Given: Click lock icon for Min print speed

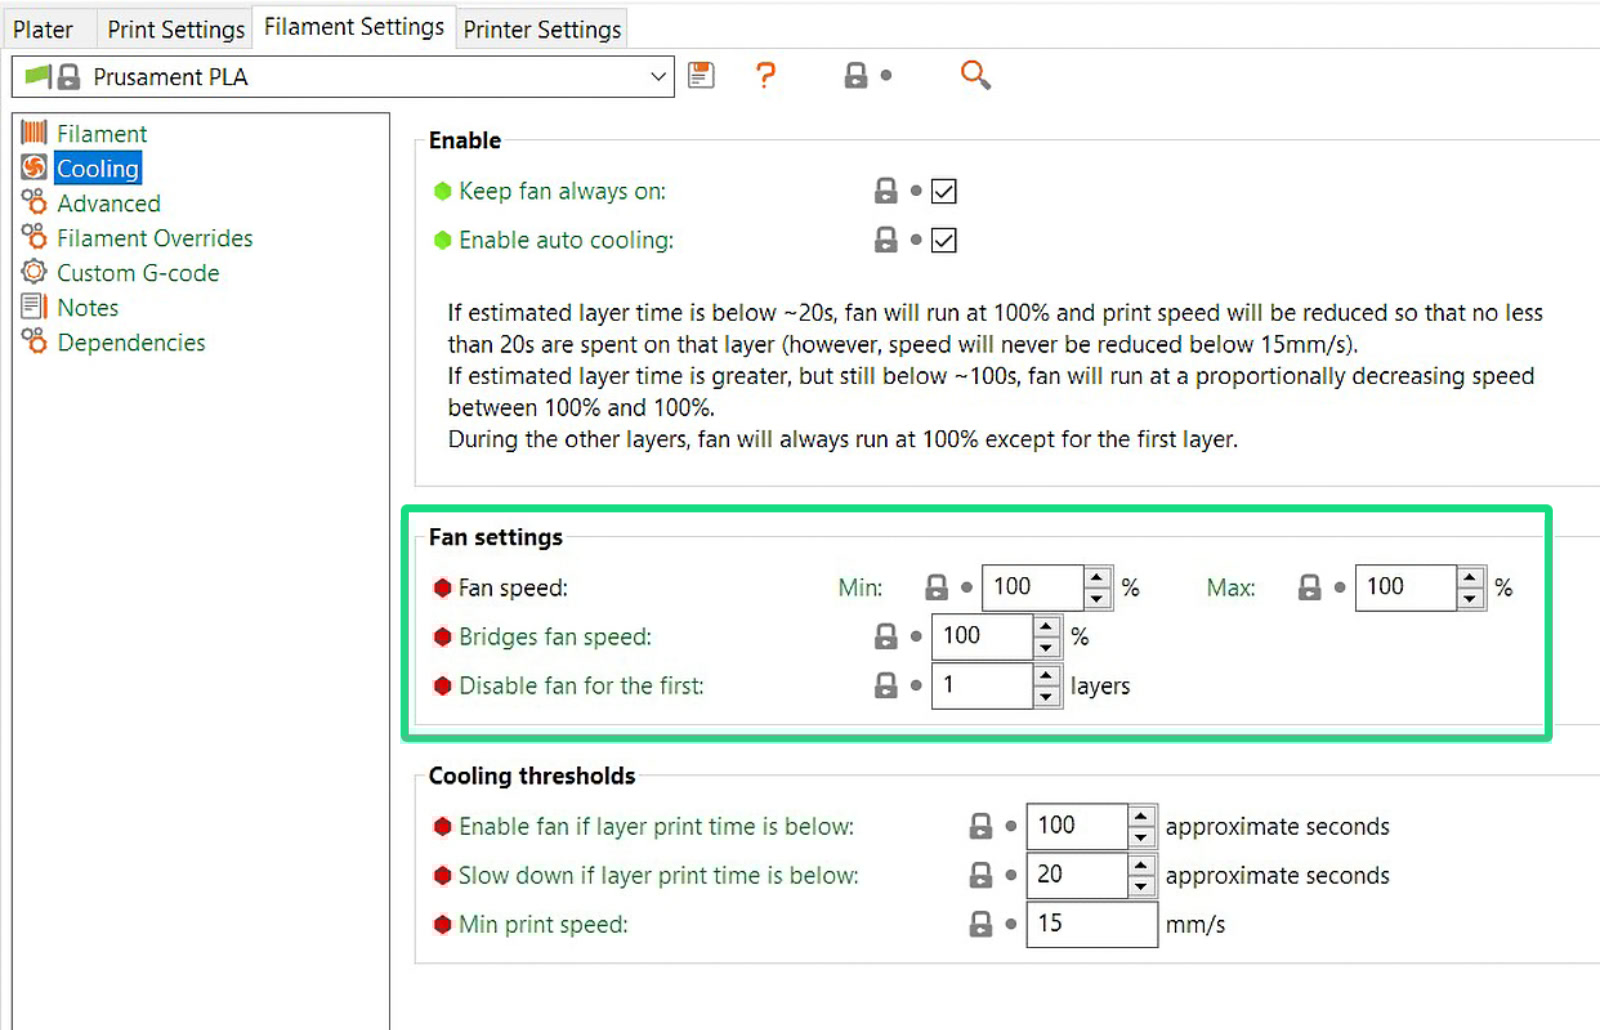Looking at the screenshot, I should tap(981, 924).
